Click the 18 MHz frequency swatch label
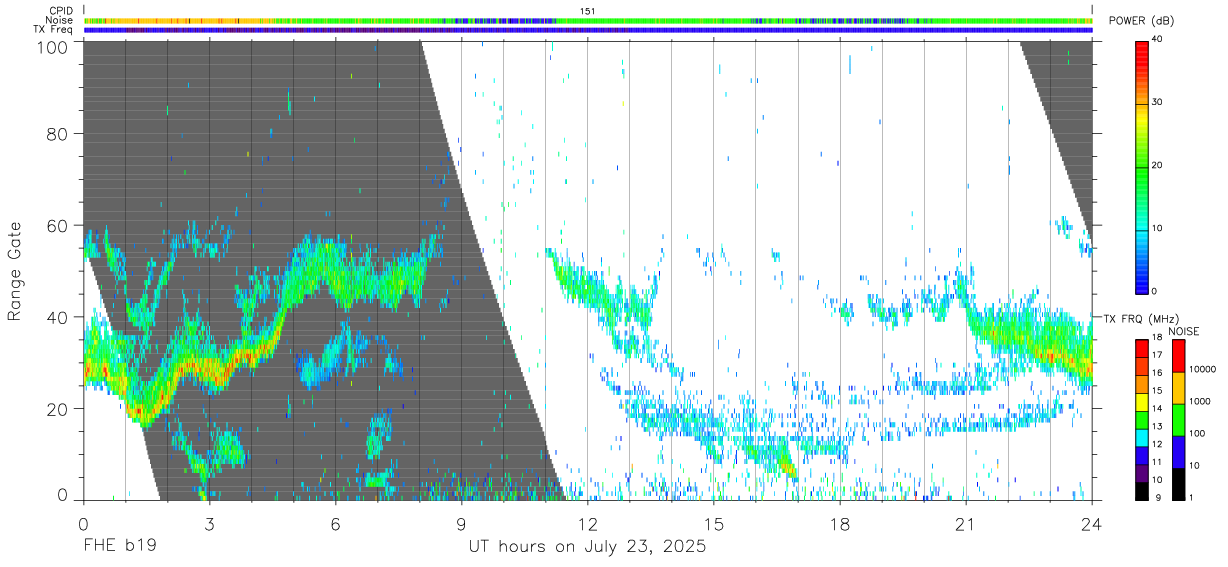Image resolution: width=1228 pixels, height=567 pixels. (x=1156, y=339)
